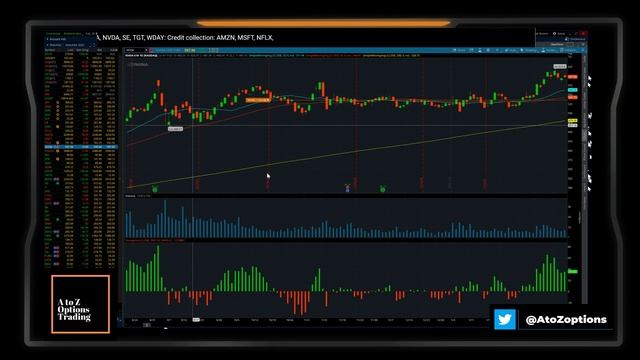640x360 pixels.
Task: Click the highlighted date marker on time axis
Action: [x=196, y=320]
